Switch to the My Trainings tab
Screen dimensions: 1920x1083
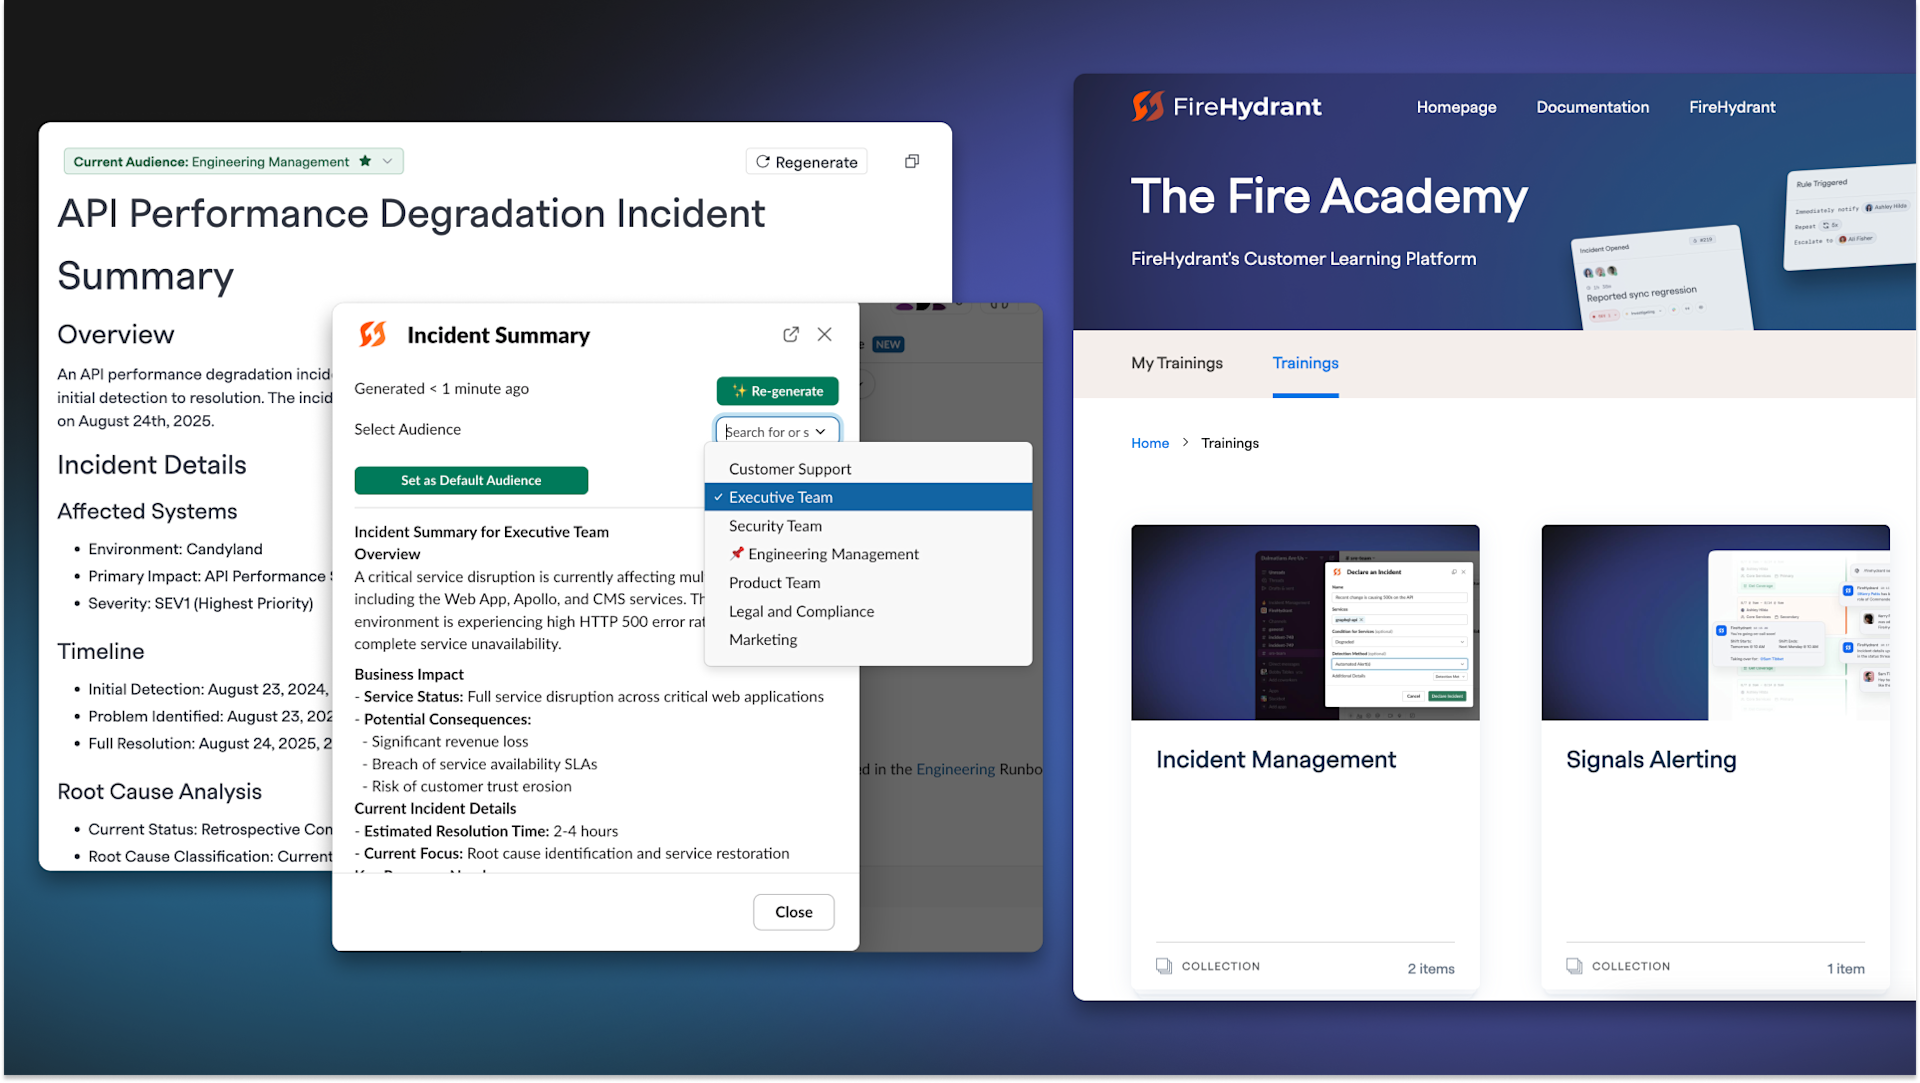[1176, 363]
